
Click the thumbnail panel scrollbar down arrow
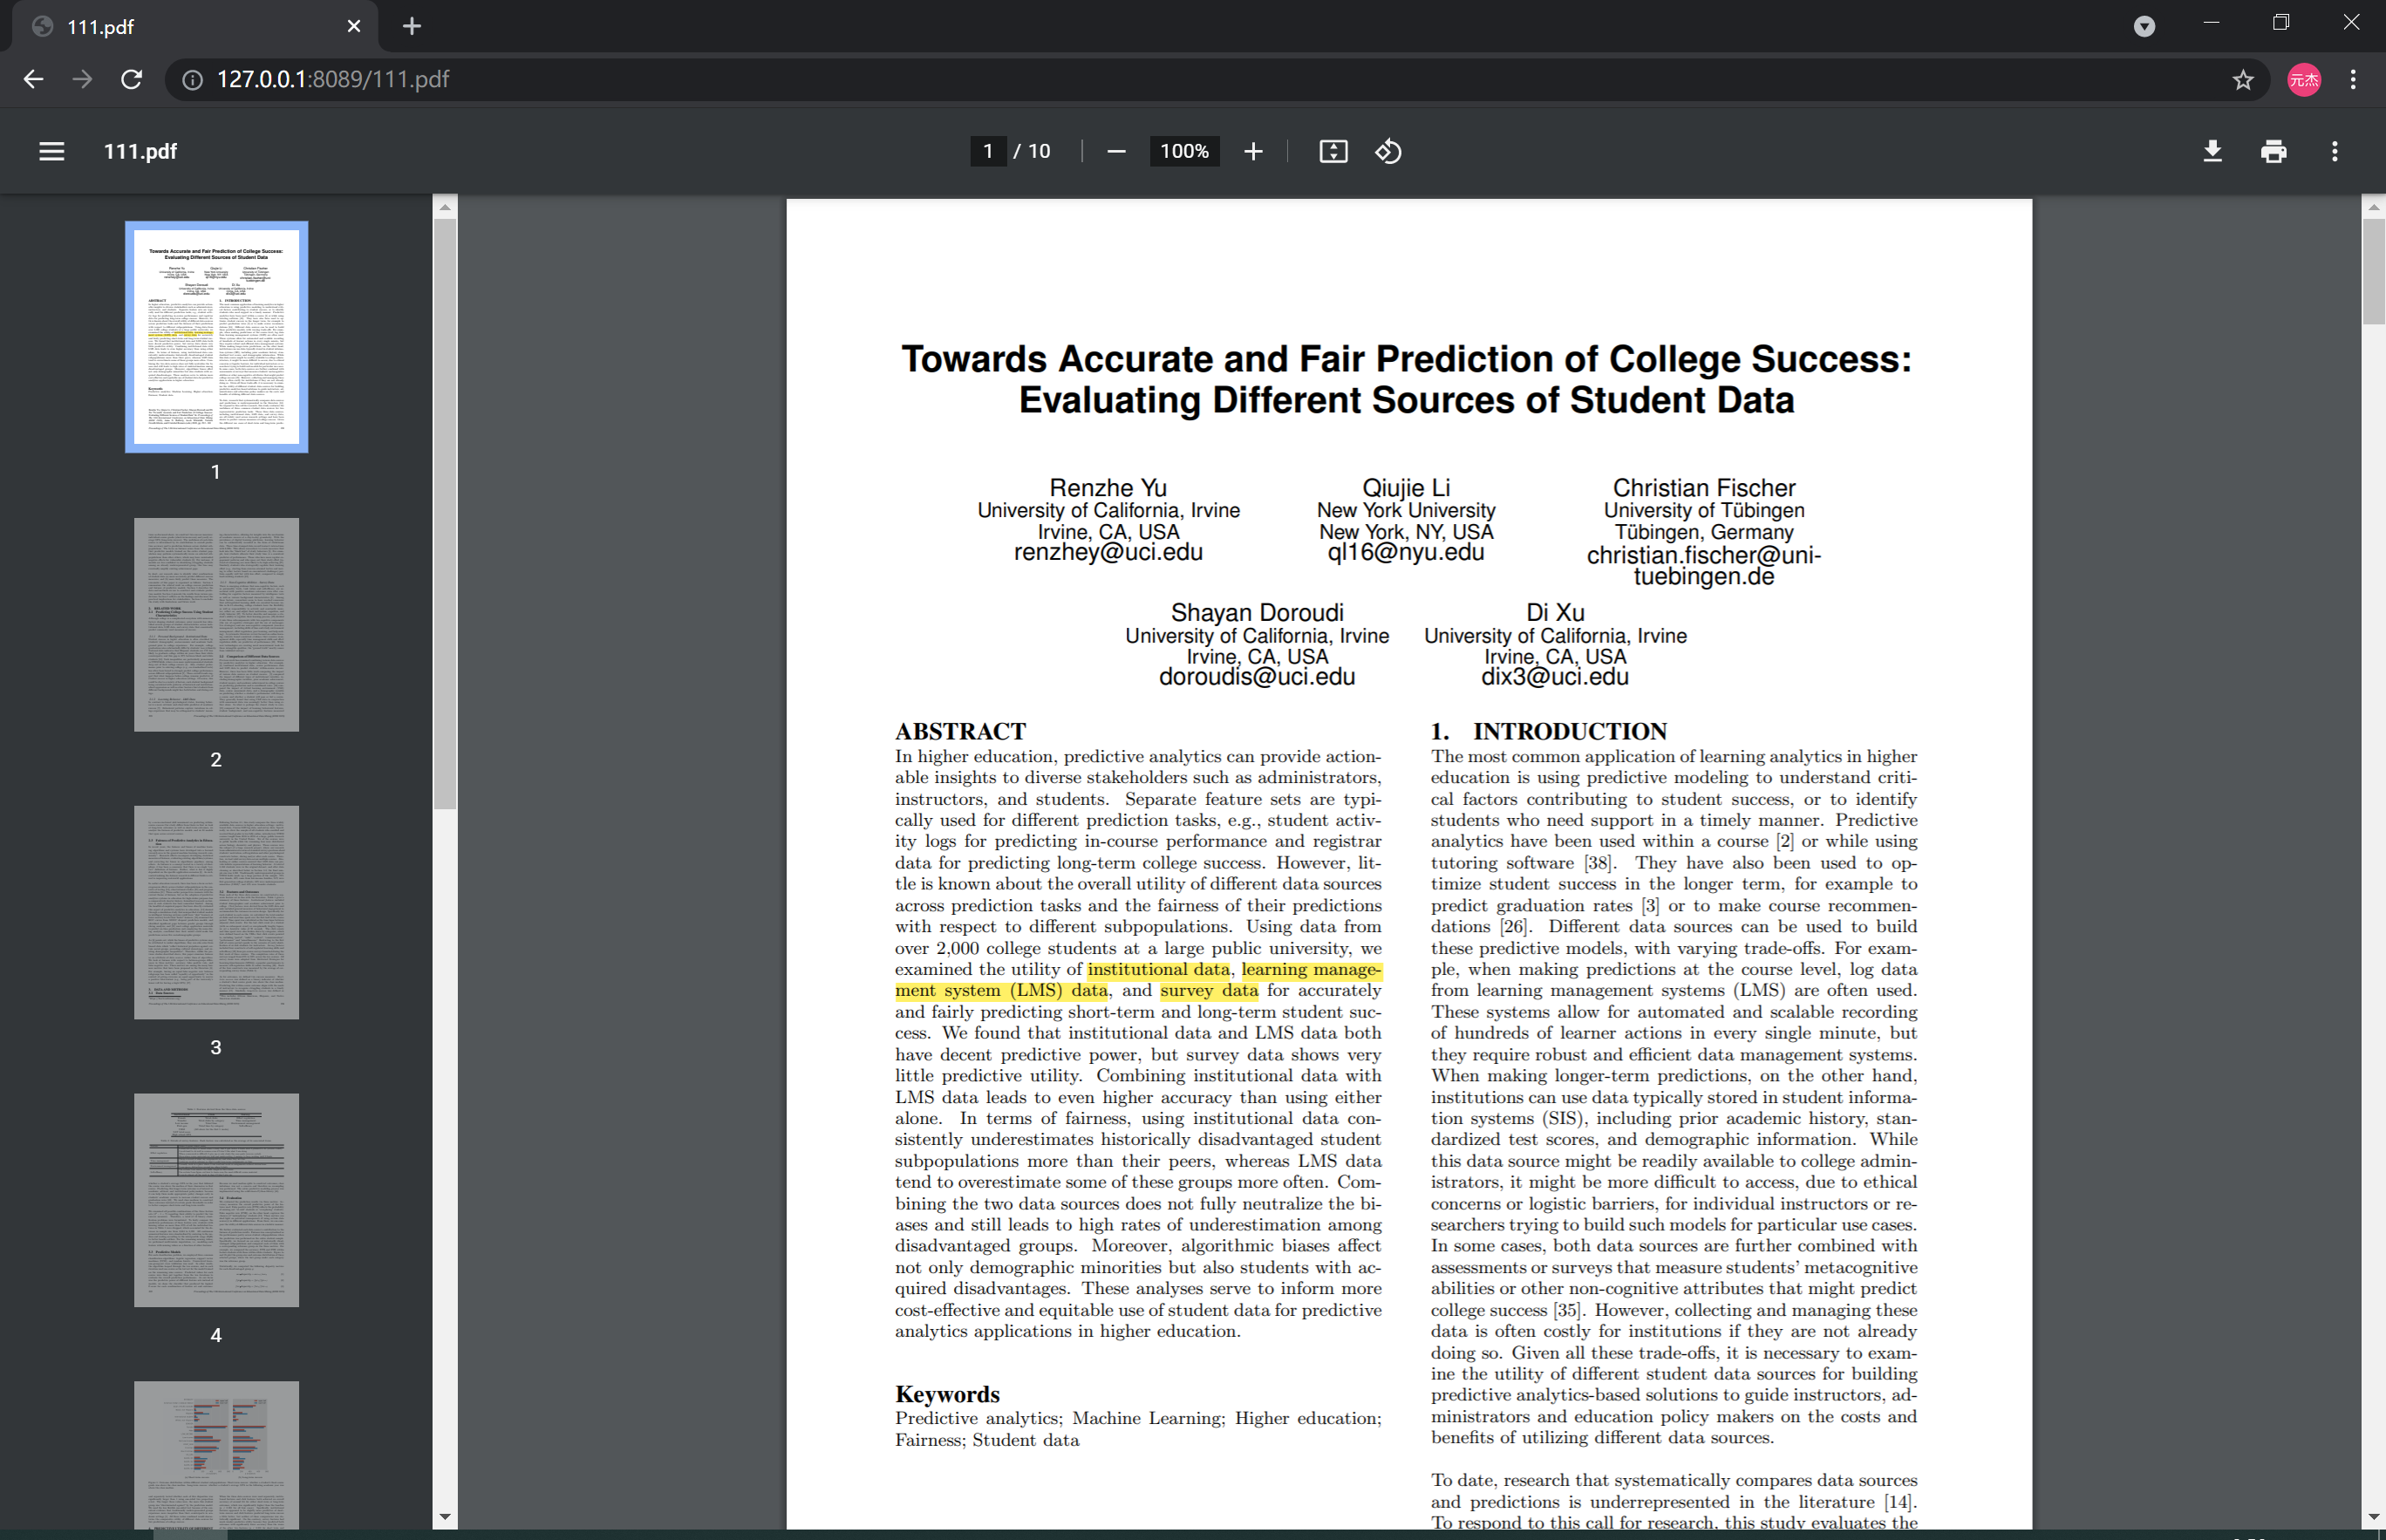[x=445, y=1516]
